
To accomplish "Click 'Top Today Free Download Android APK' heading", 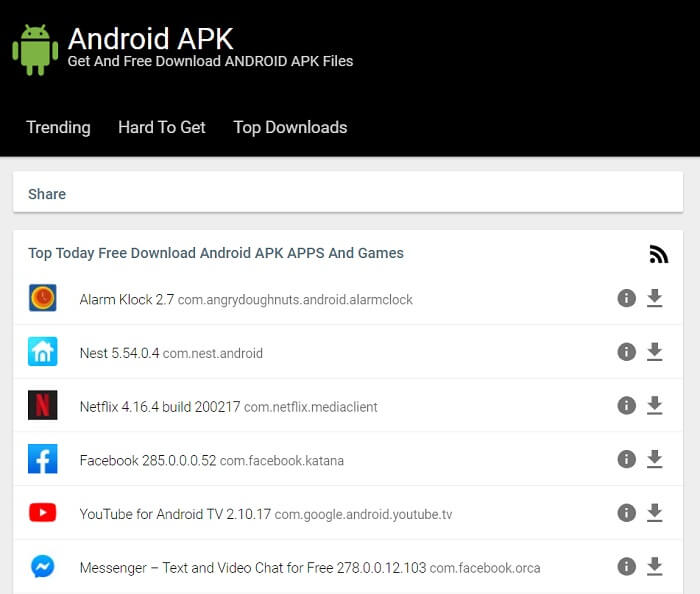I will click(x=216, y=253).
